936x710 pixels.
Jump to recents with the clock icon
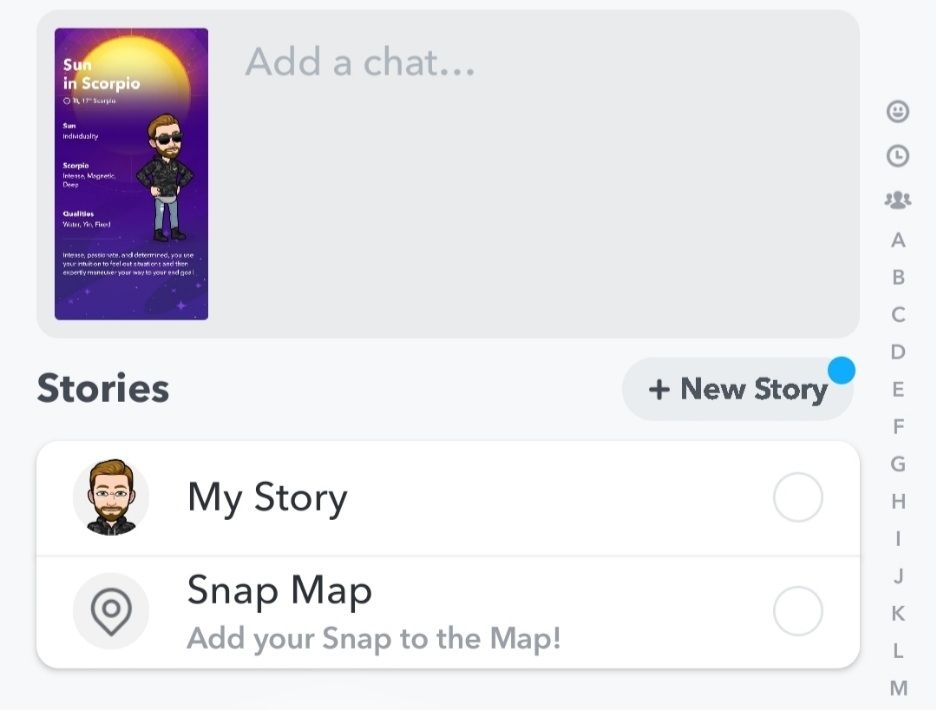click(898, 156)
